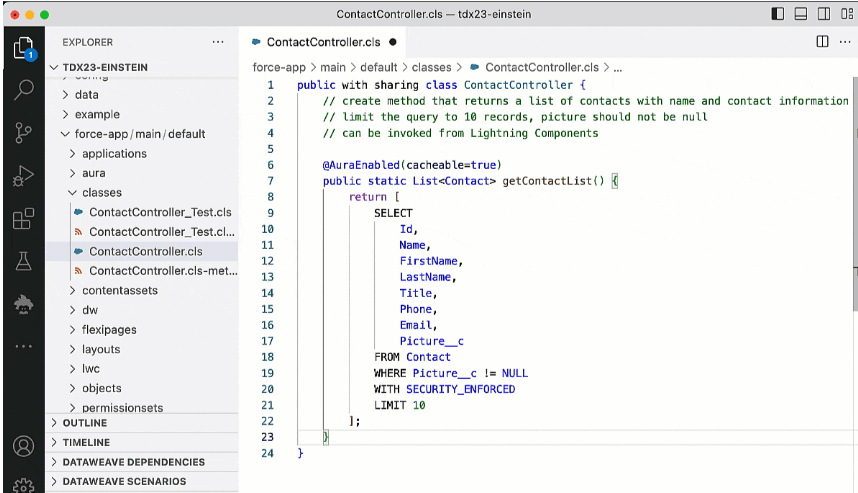The width and height of the screenshot is (858, 493).
Task: Open the Explorer view icon
Action: click(24, 48)
